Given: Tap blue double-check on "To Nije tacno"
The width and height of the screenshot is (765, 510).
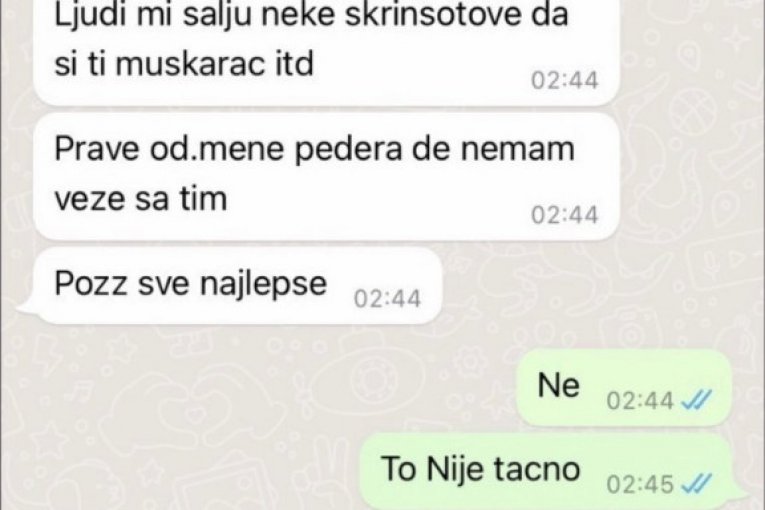Looking at the screenshot, I should [x=696, y=484].
